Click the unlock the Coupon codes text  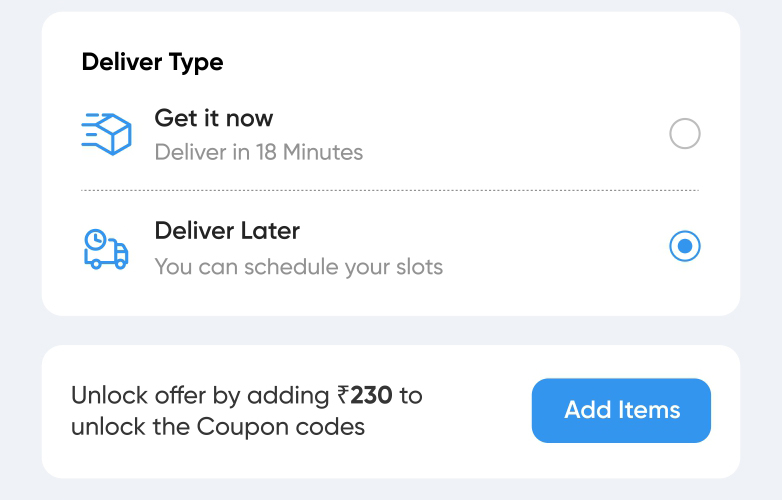(218, 427)
